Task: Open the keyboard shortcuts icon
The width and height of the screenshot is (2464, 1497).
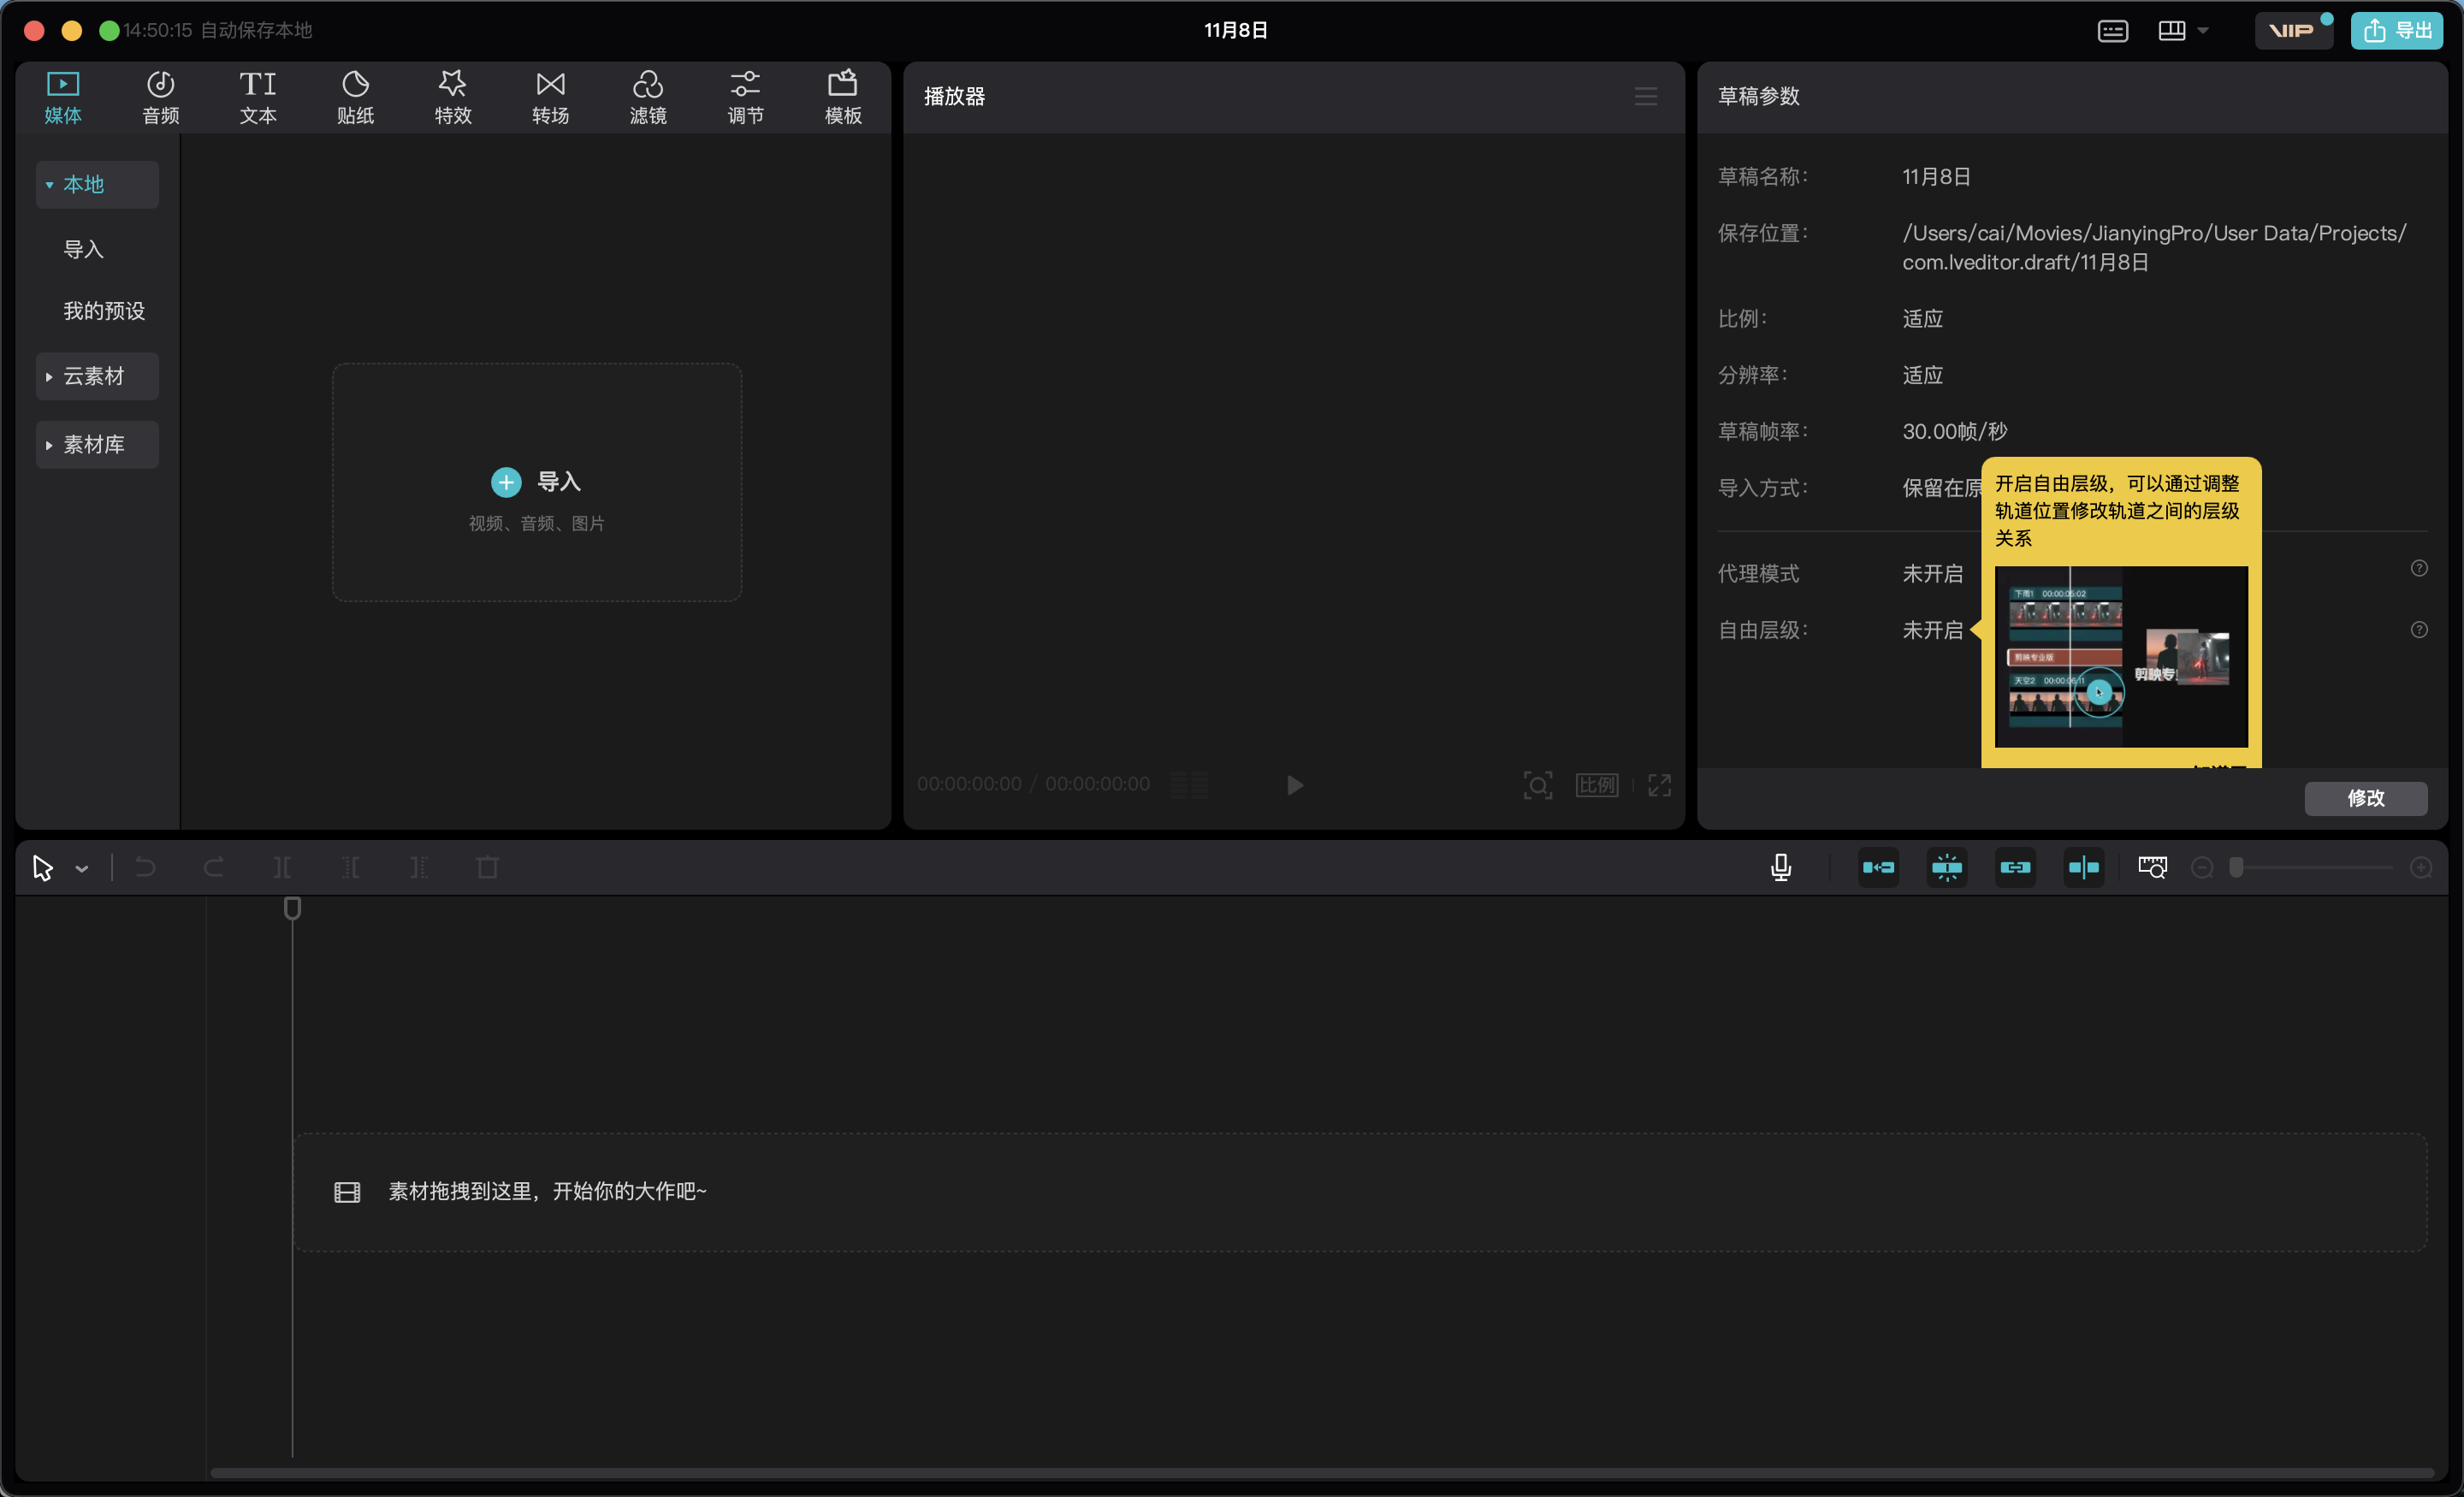Action: (x=2113, y=31)
